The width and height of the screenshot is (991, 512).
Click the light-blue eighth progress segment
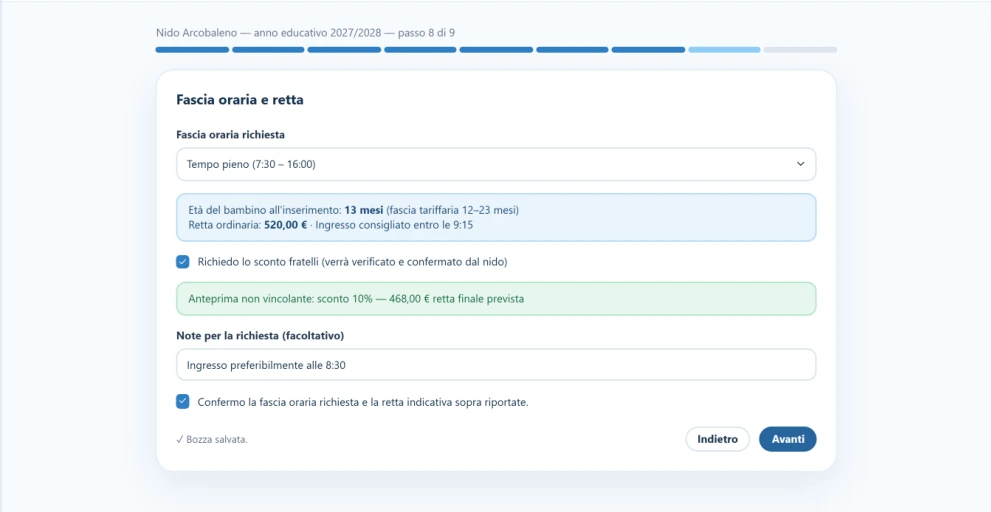coord(724,49)
